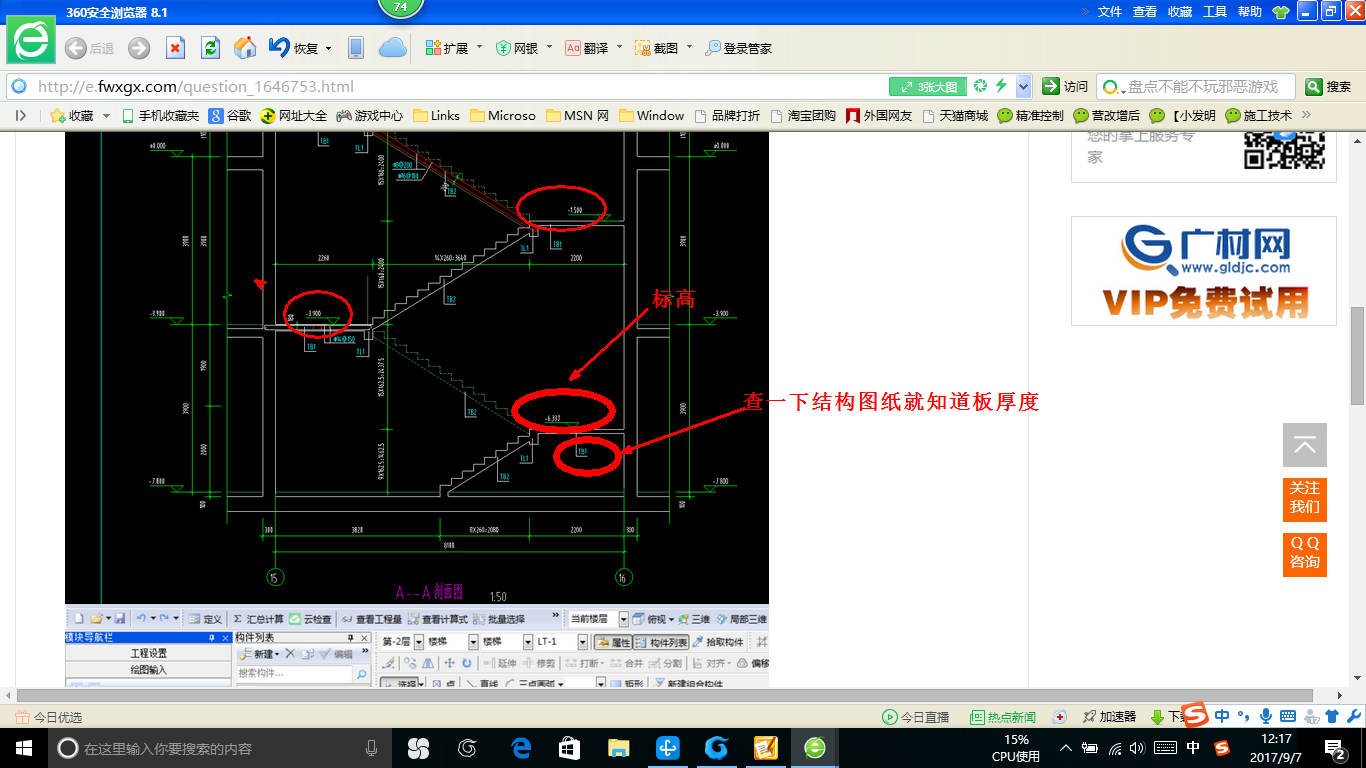Refresh the page with green reload icon
1366x768 pixels.
(x=210, y=48)
